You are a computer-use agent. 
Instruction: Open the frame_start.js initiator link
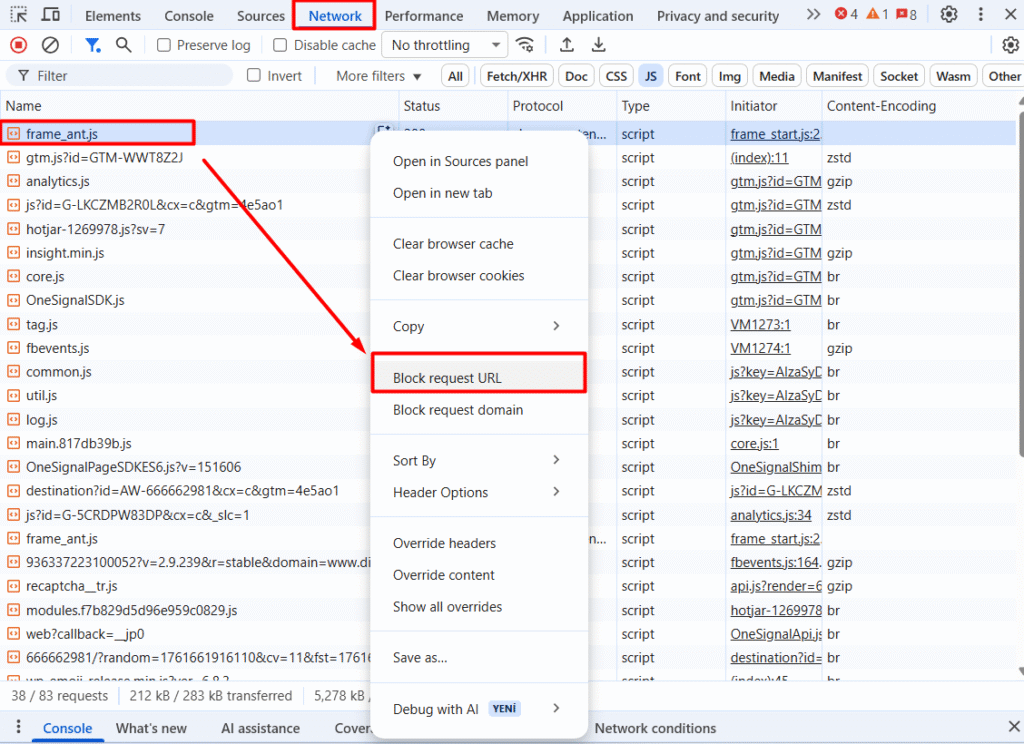point(775,134)
